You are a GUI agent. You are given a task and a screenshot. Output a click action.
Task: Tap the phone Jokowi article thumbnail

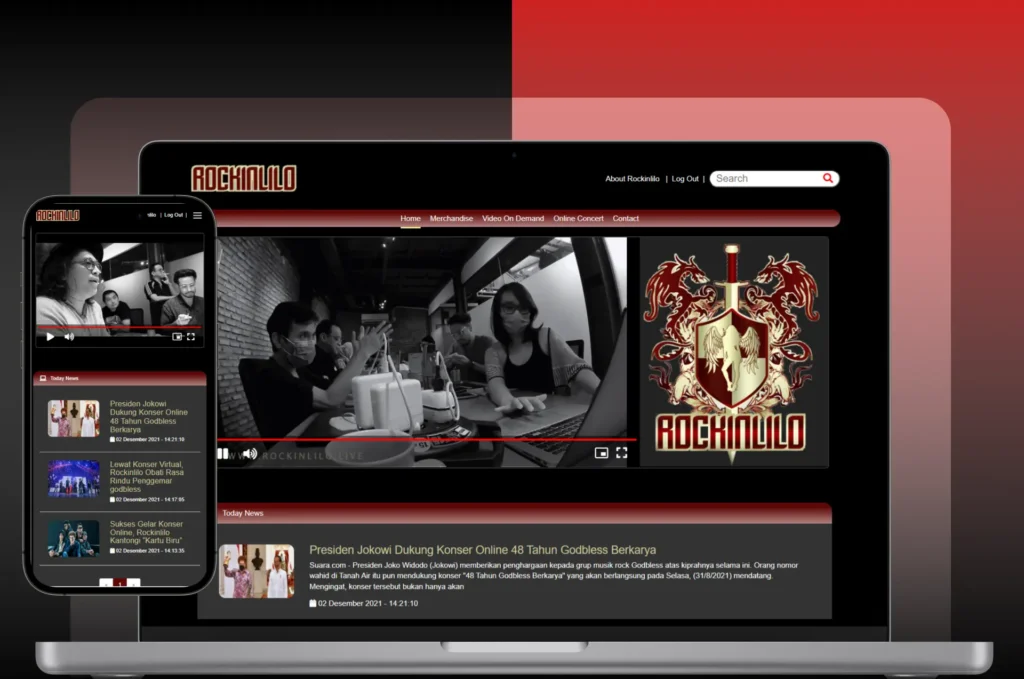[x=74, y=418]
